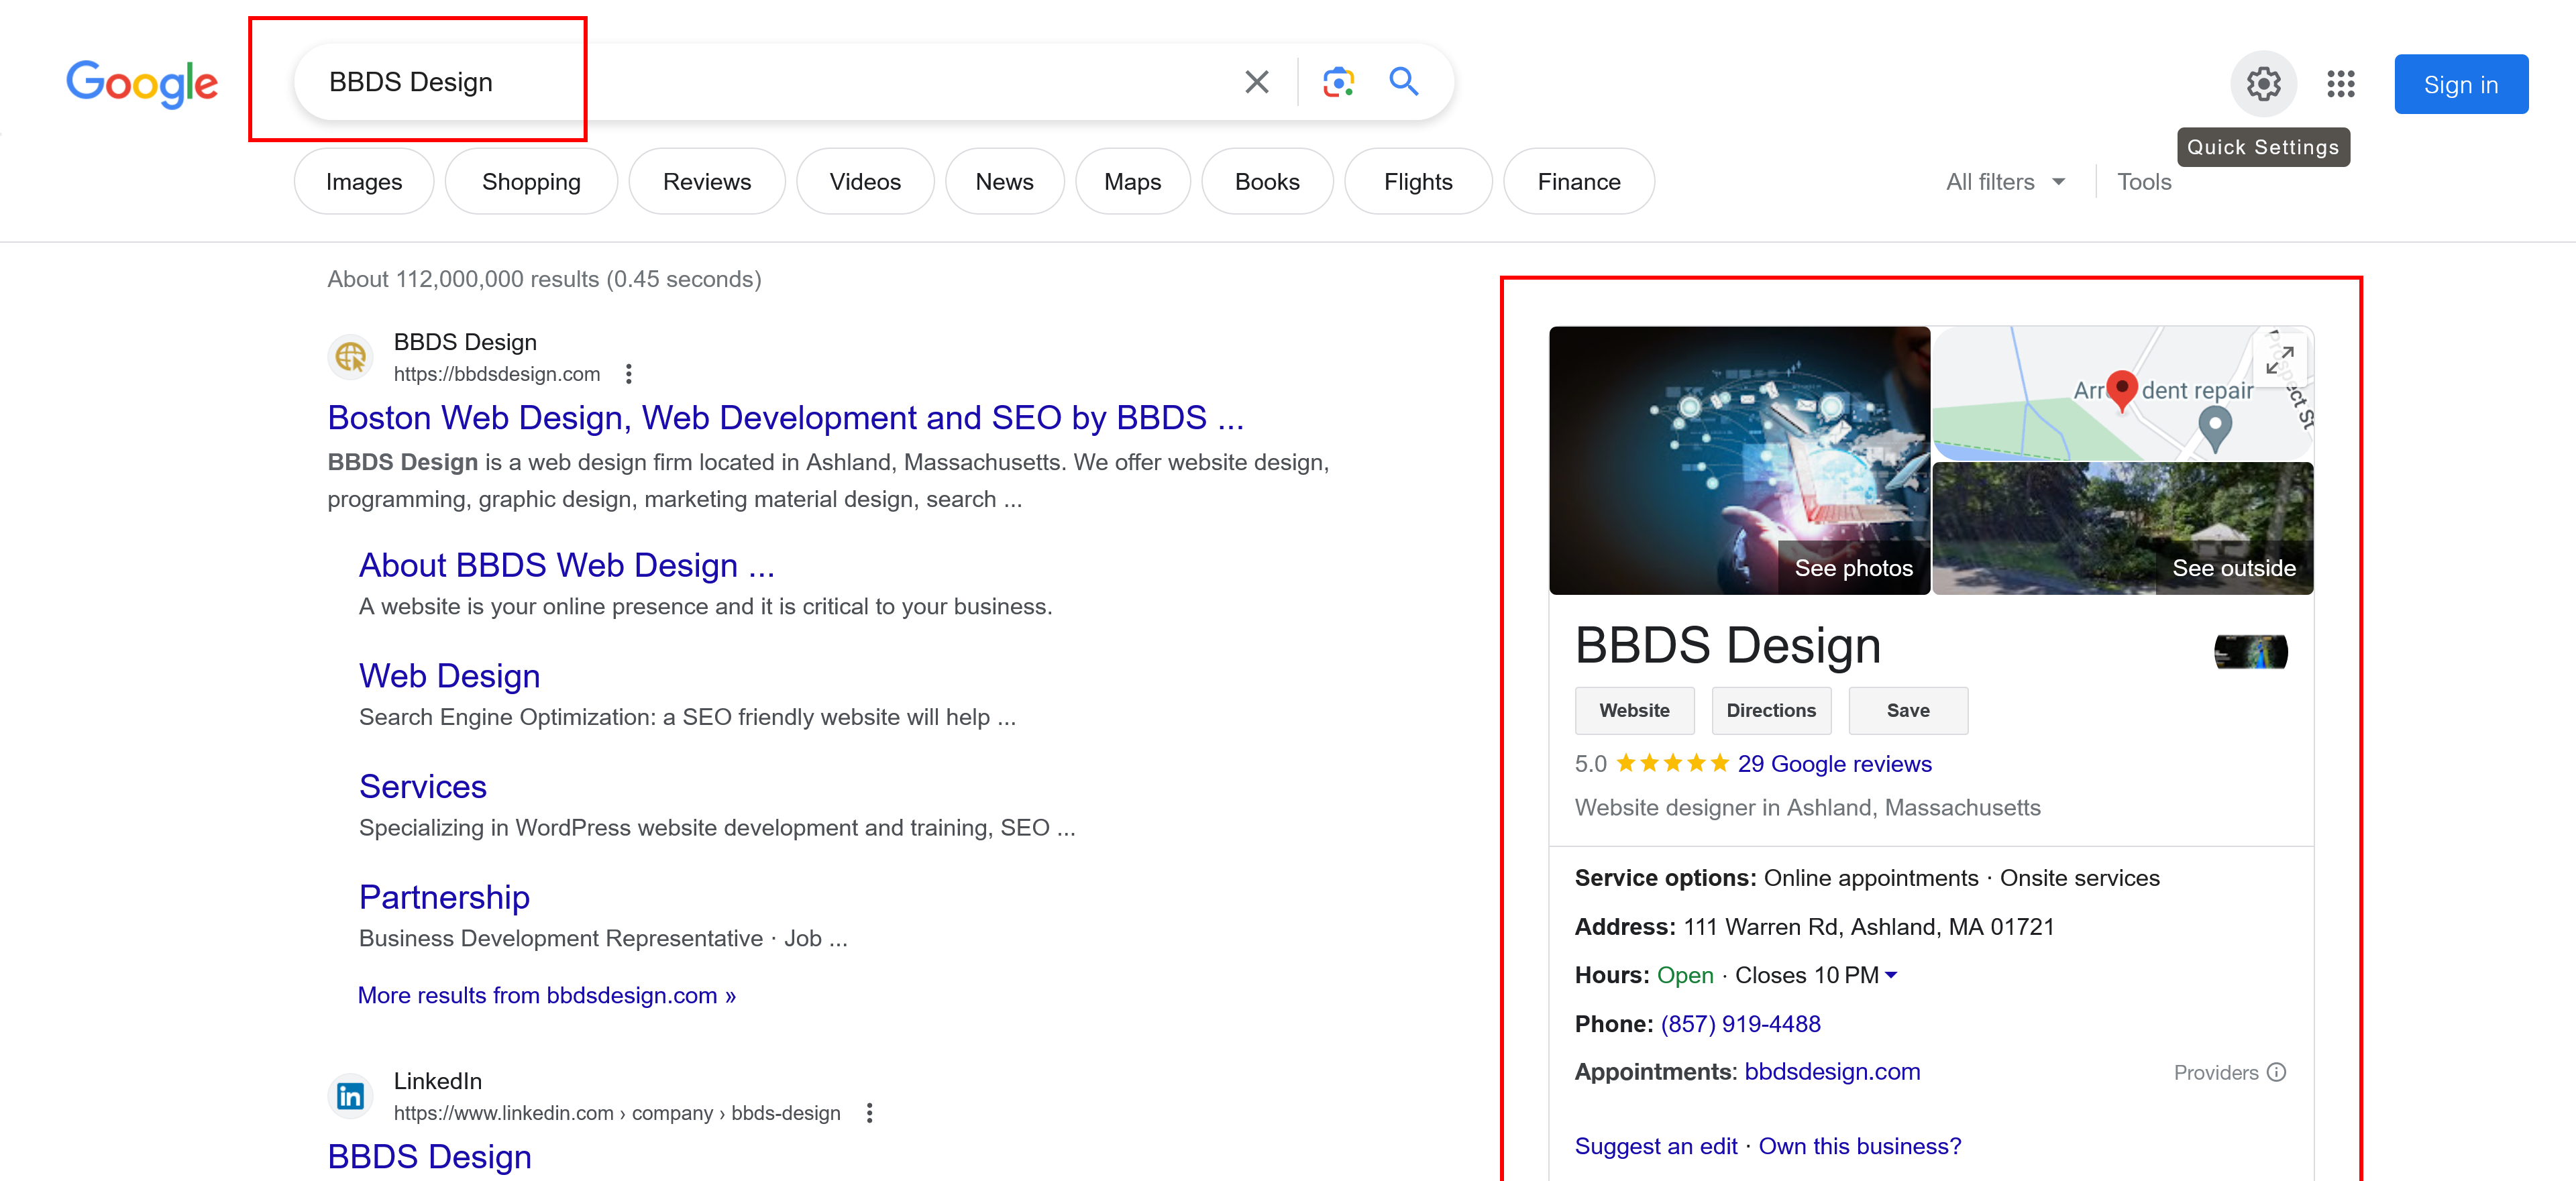
Task: Expand the map with the arrows icon
Action: point(2279,360)
